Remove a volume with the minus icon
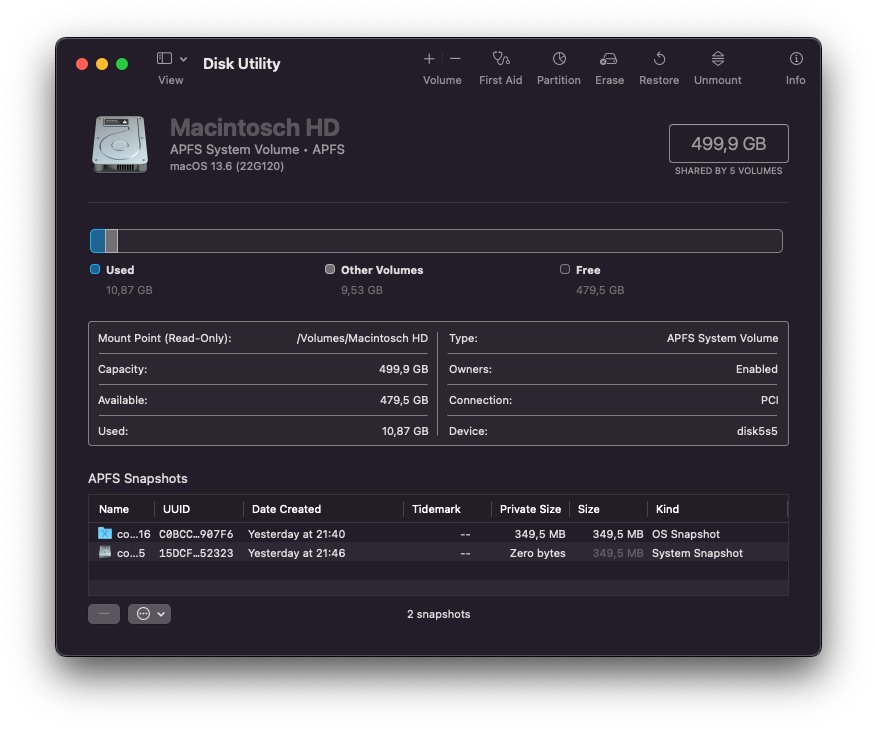This screenshot has height=730, width=877. click(x=455, y=59)
